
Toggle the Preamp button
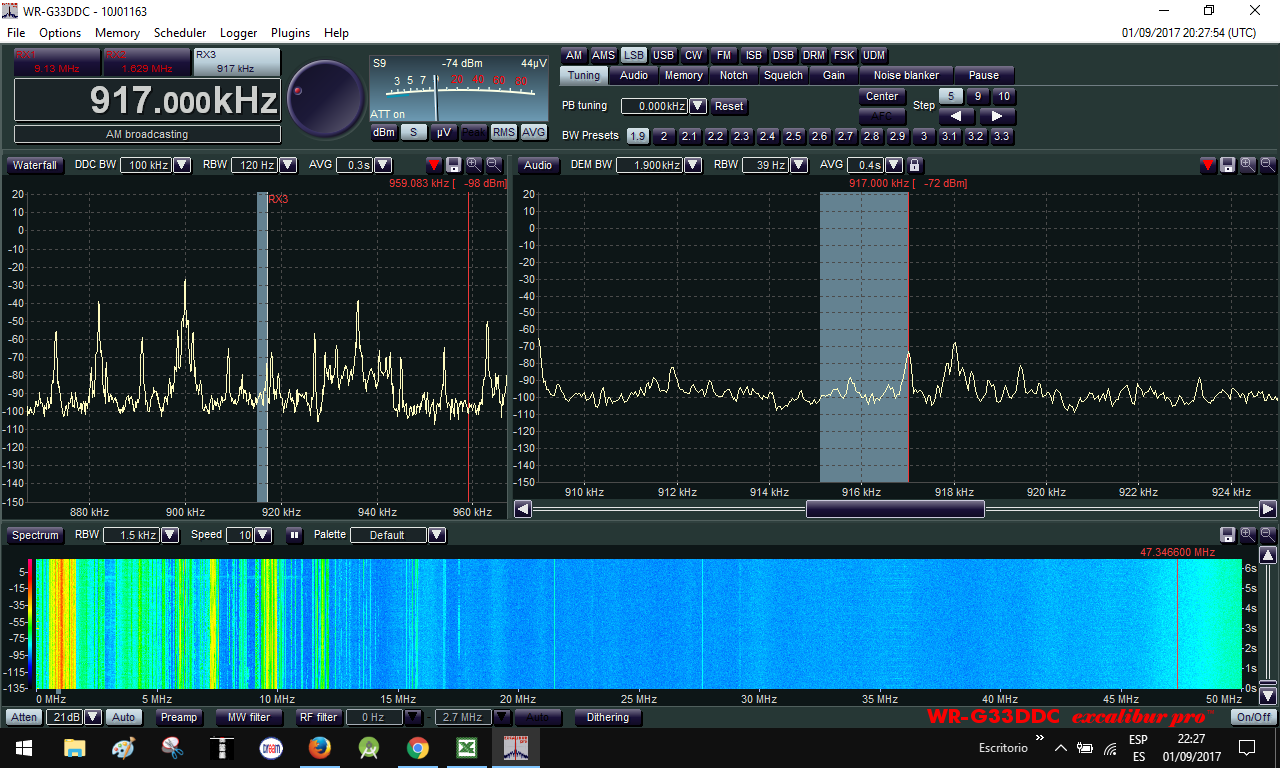tap(179, 717)
